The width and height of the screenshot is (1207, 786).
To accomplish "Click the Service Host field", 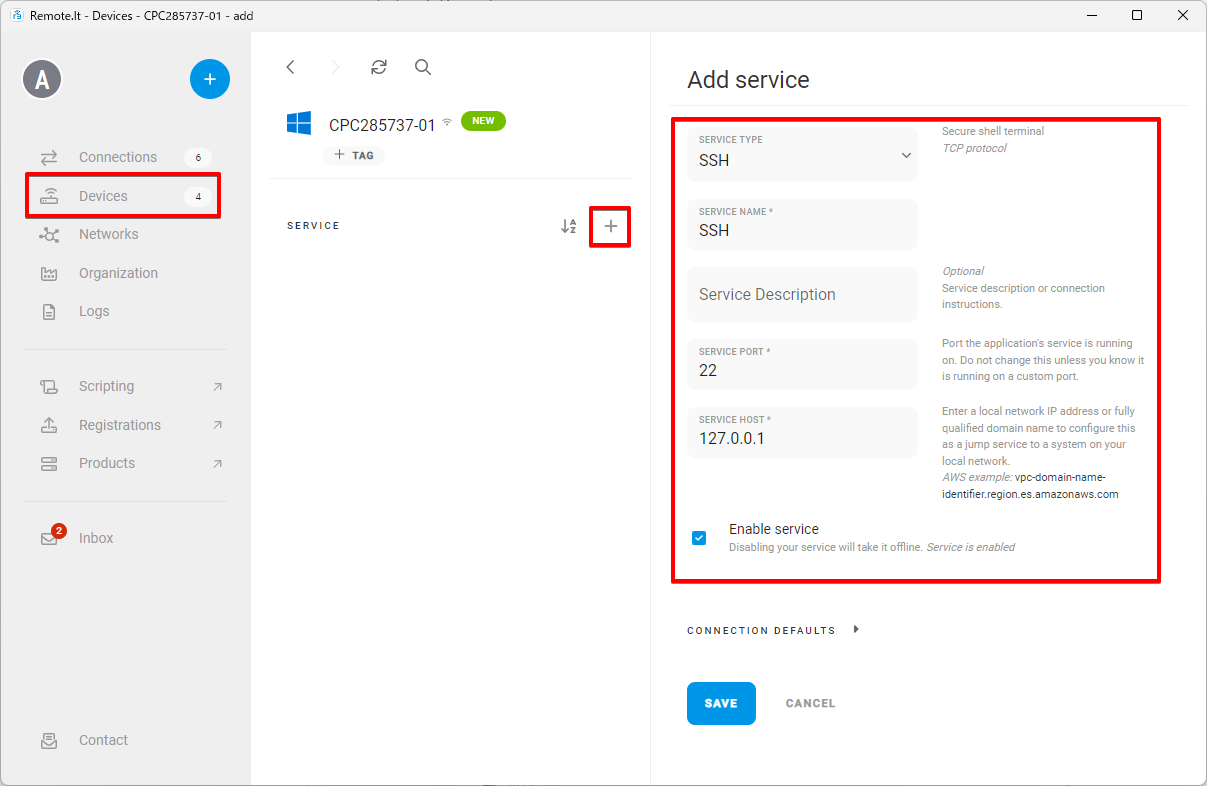I will (802, 432).
